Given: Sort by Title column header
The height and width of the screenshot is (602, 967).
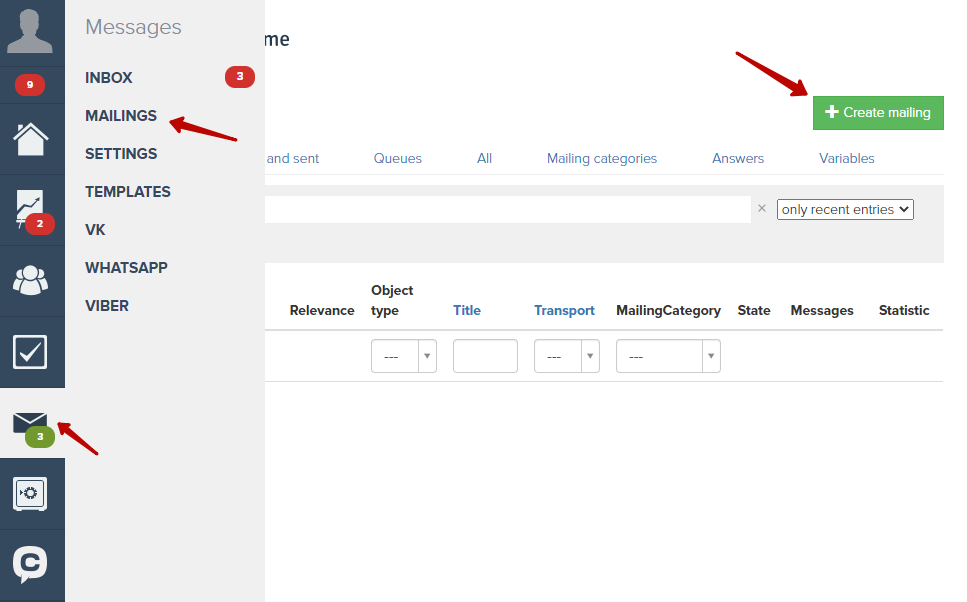Looking at the screenshot, I should pyautogui.click(x=467, y=310).
